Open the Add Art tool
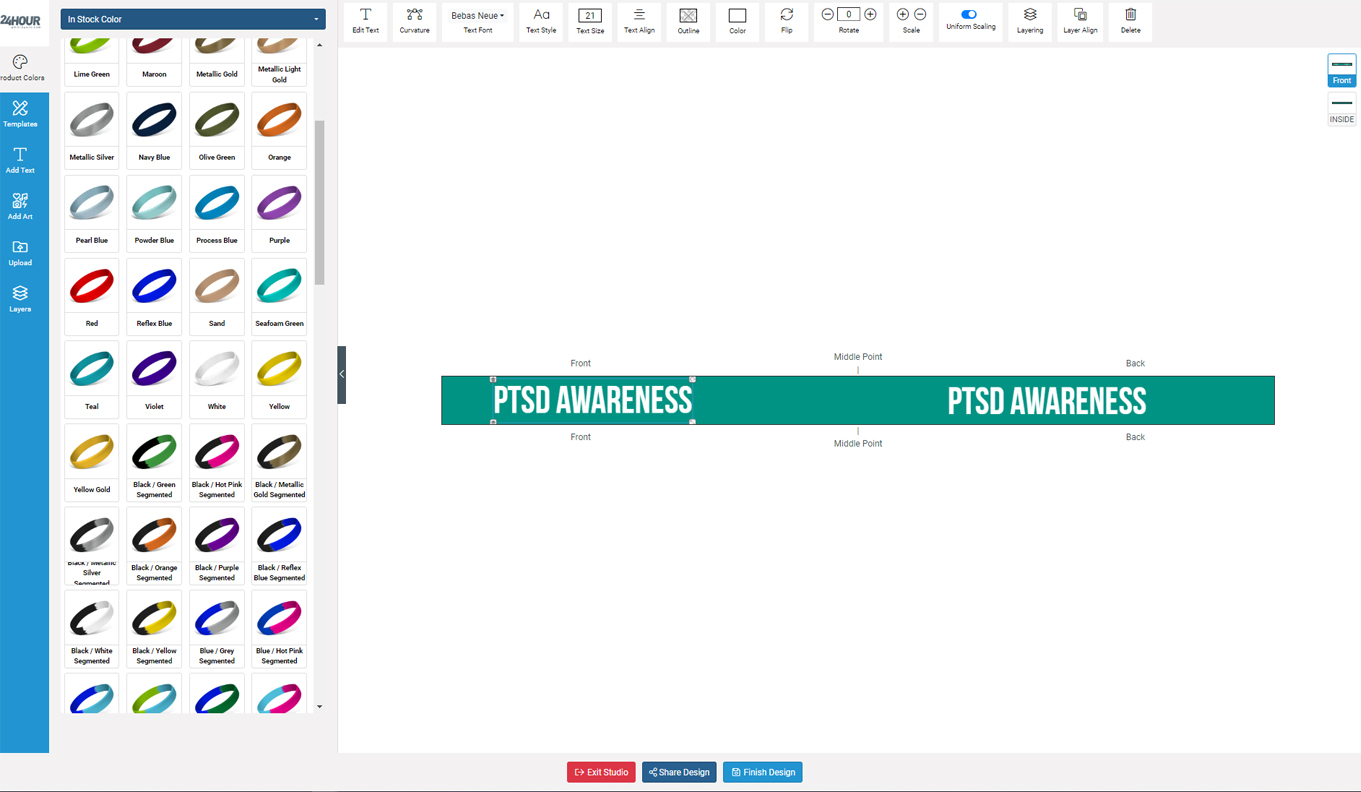The image size is (1361, 792). [x=20, y=207]
